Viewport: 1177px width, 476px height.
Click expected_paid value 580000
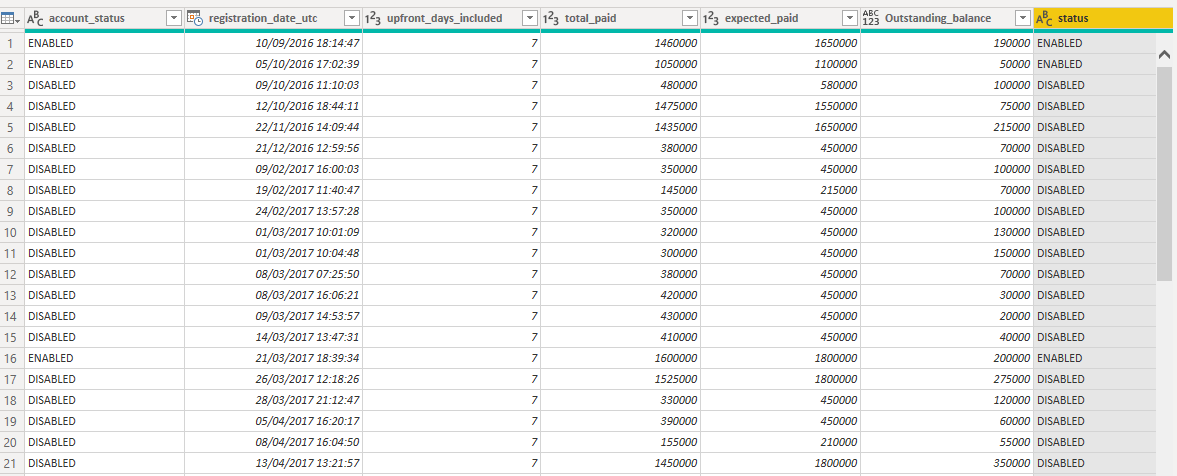click(x=836, y=86)
